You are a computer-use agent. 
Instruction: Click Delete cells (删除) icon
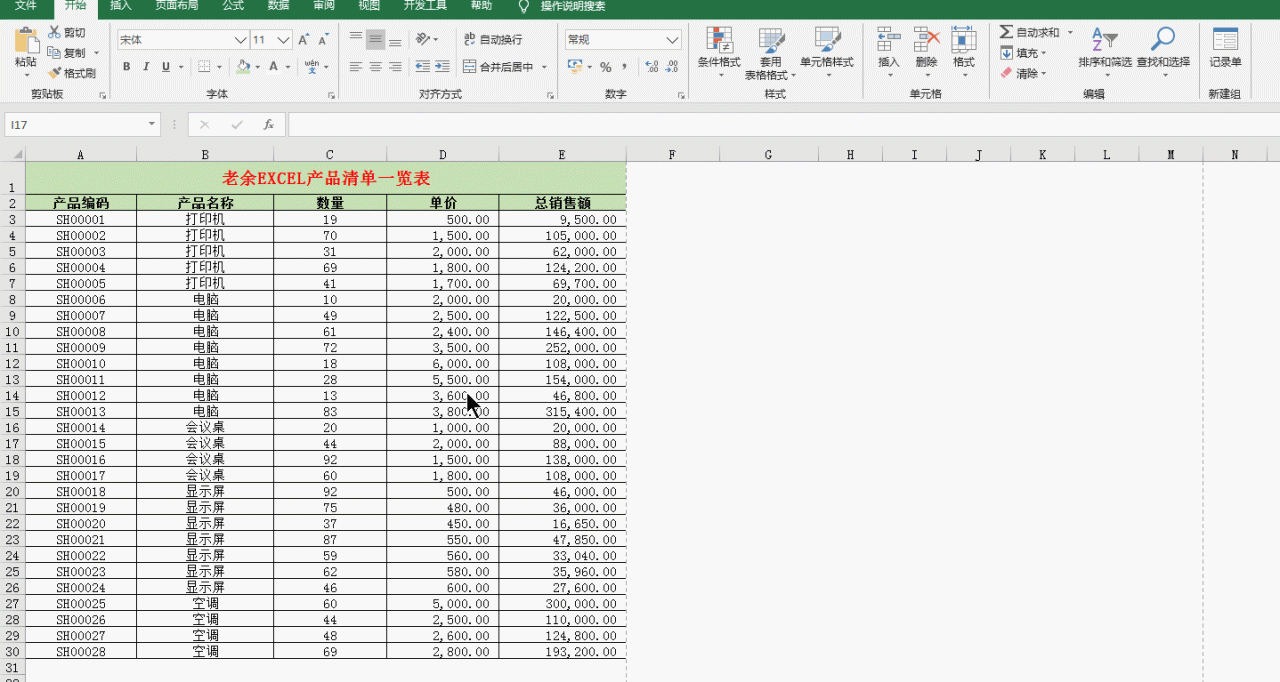(x=926, y=40)
